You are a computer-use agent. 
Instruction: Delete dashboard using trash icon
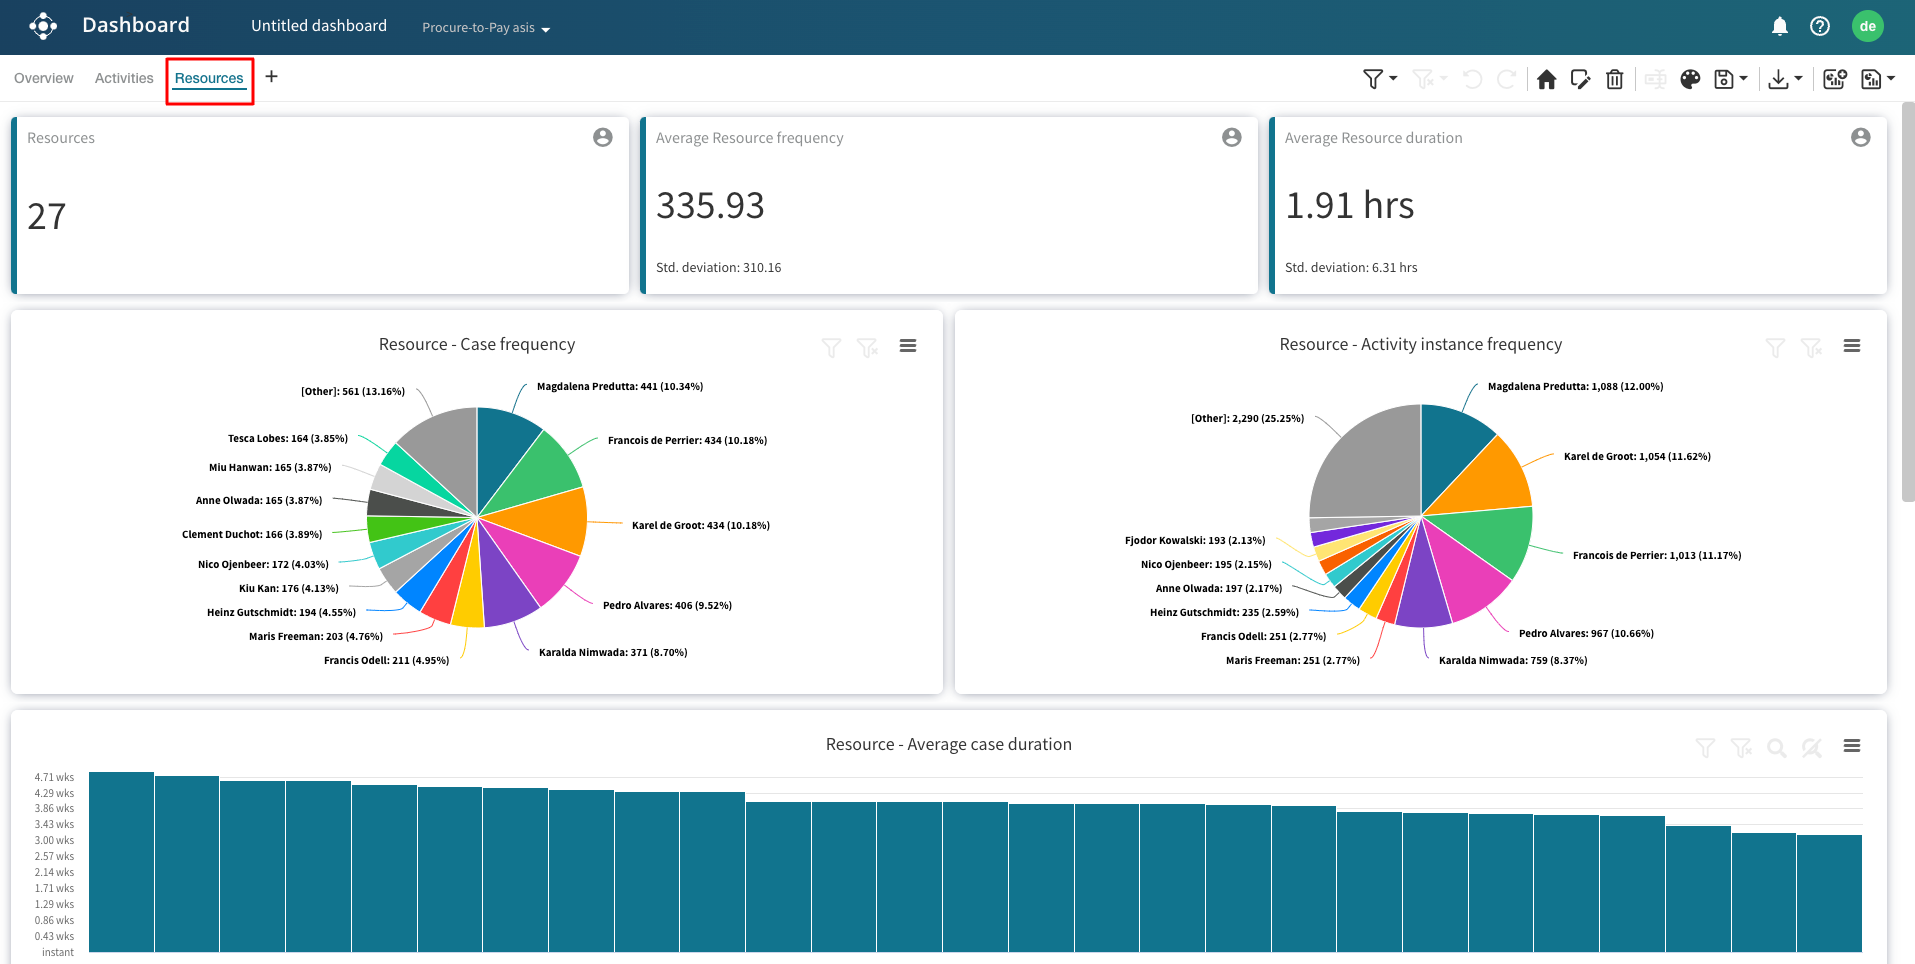point(1614,79)
